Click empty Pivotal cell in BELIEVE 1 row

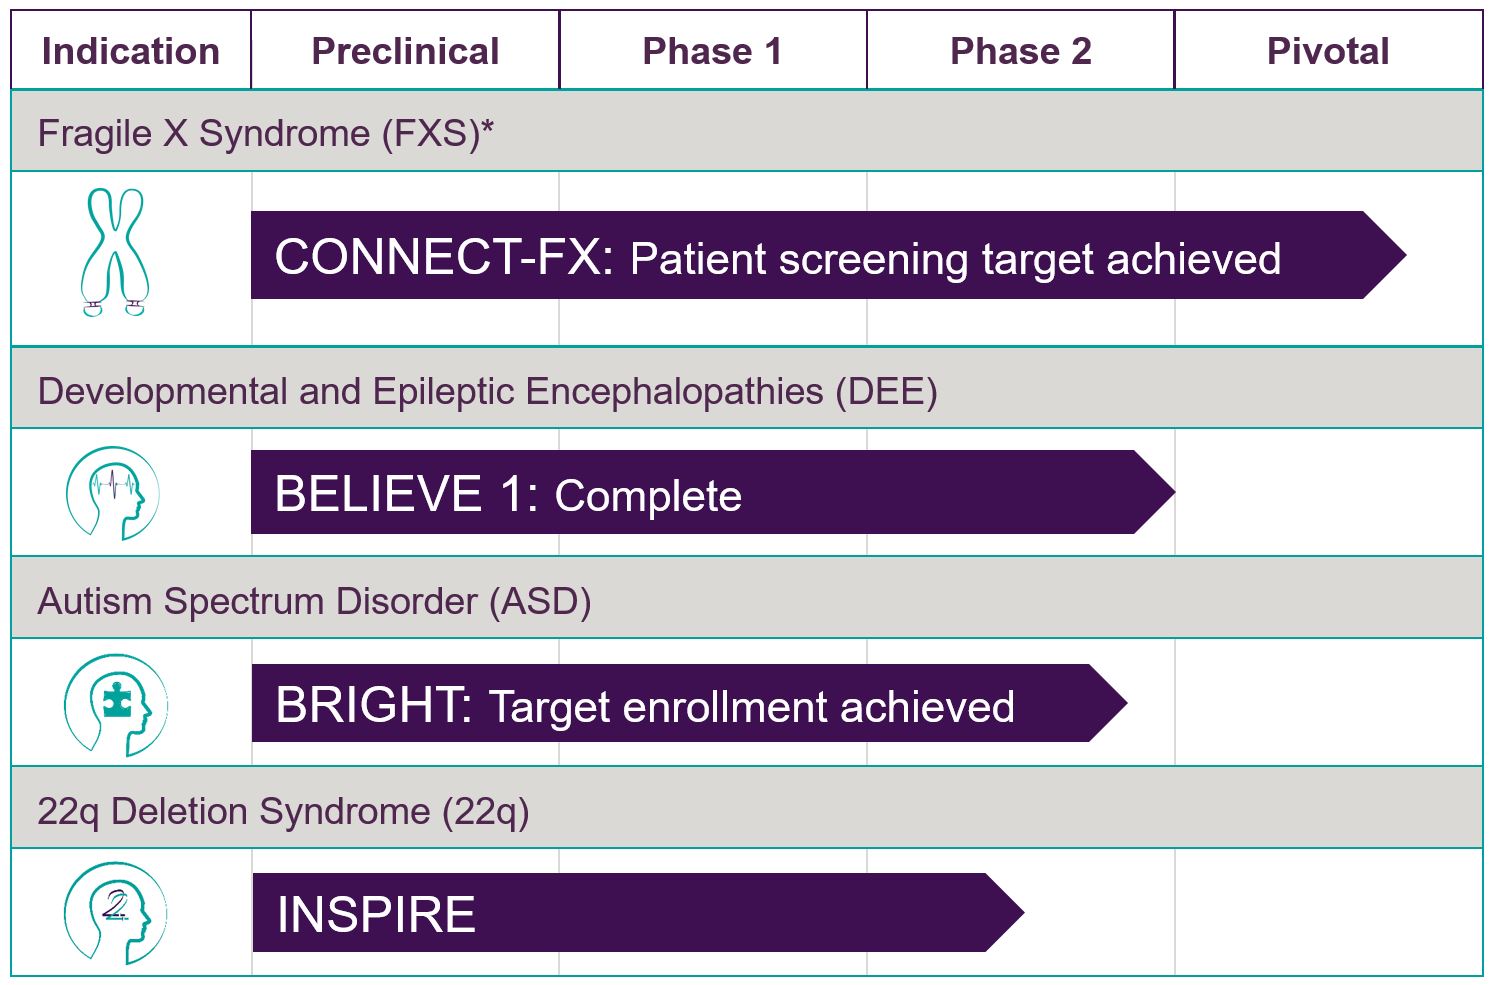[1328, 492]
